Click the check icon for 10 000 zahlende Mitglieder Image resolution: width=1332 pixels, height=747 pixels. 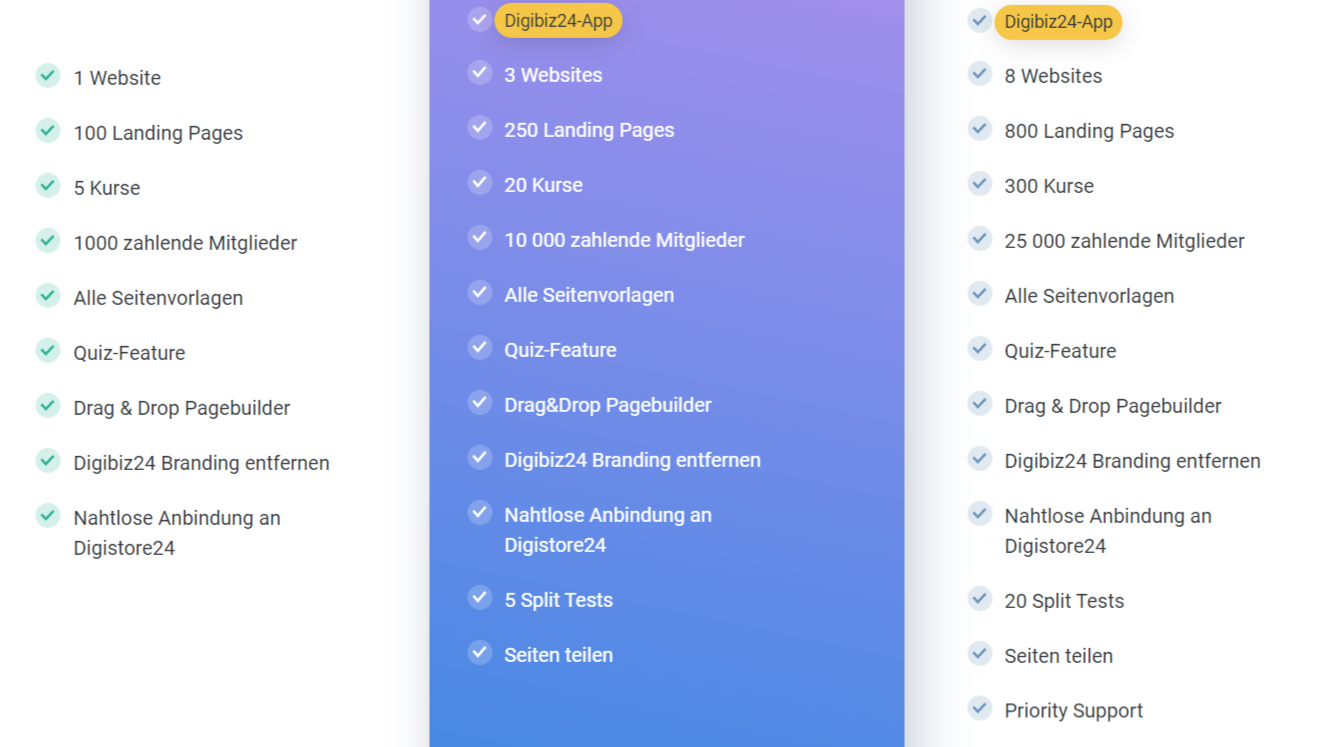click(x=480, y=237)
